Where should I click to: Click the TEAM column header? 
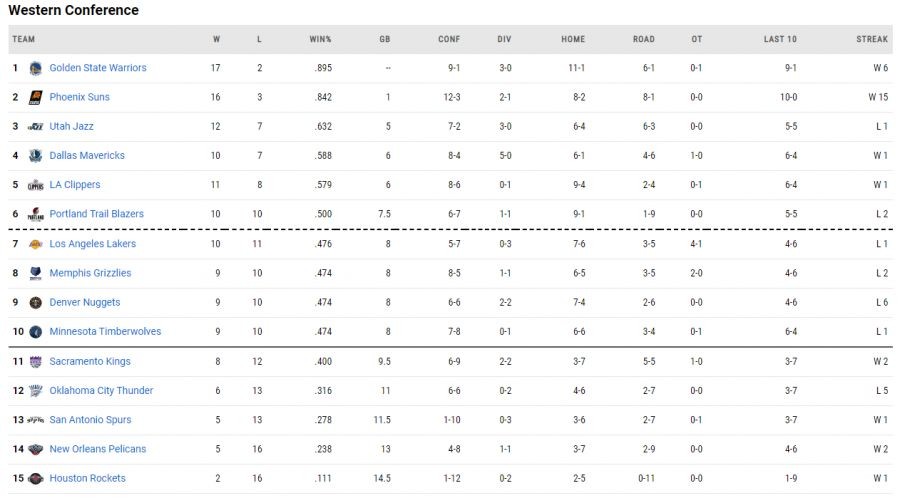(x=24, y=40)
